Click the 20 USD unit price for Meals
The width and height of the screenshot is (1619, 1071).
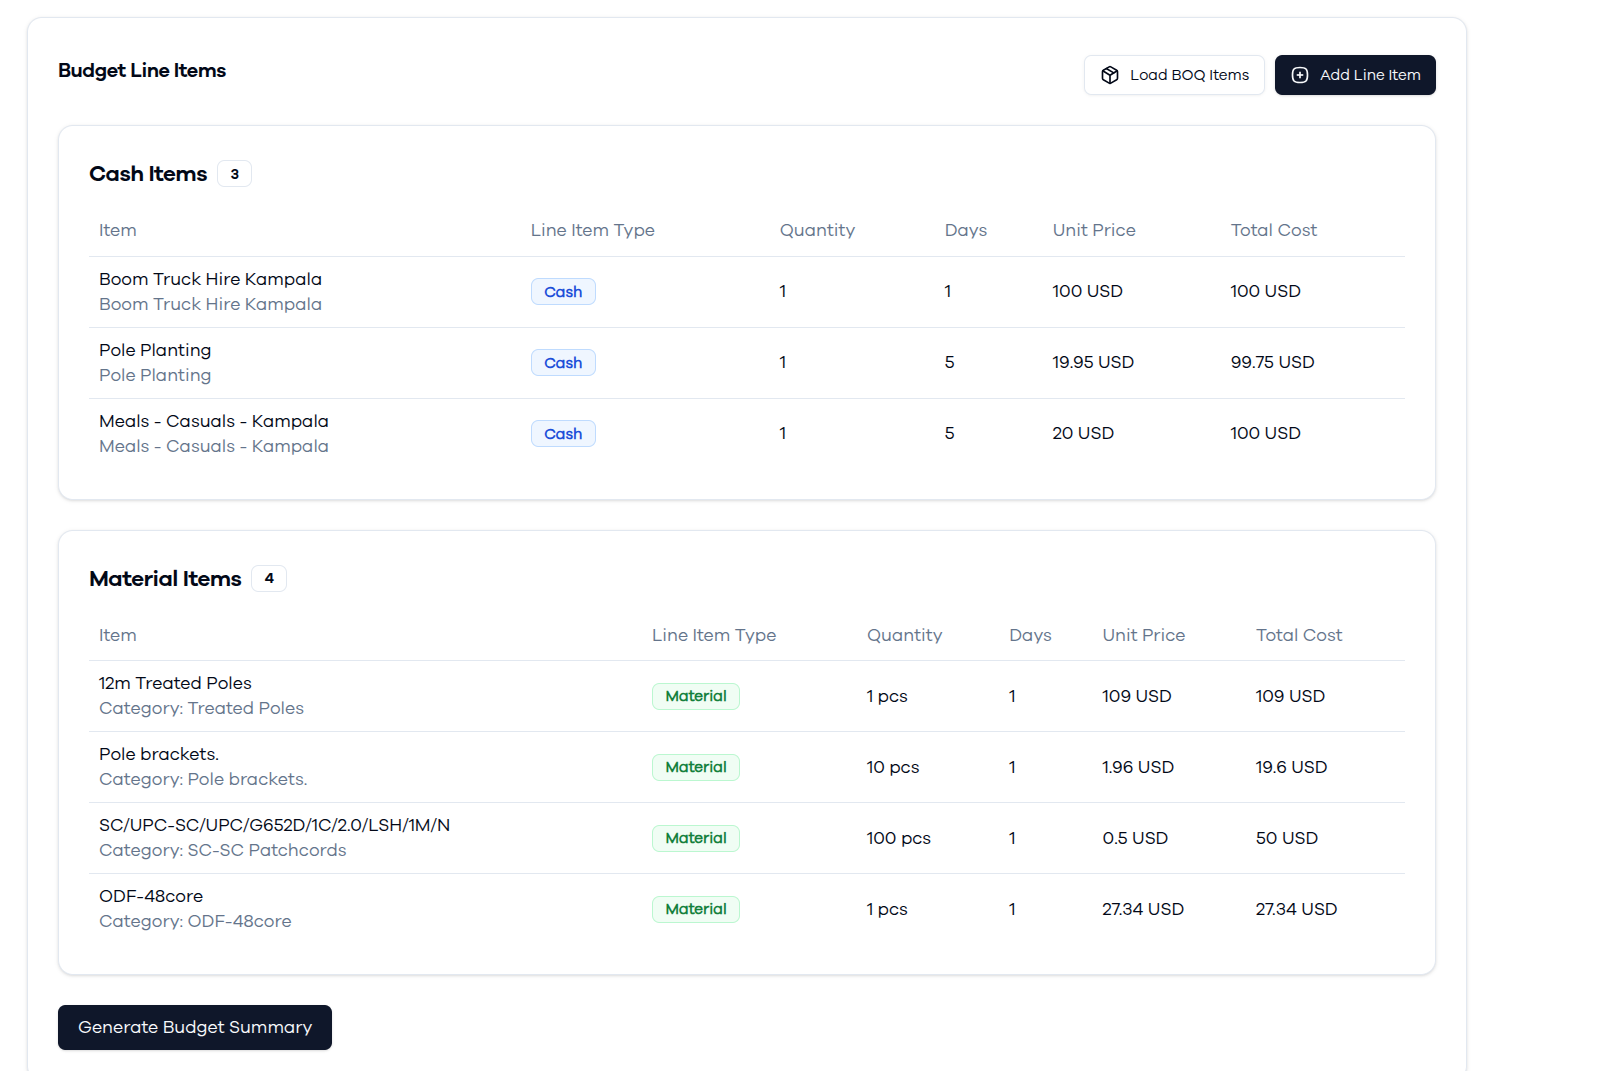point(1083,433)
